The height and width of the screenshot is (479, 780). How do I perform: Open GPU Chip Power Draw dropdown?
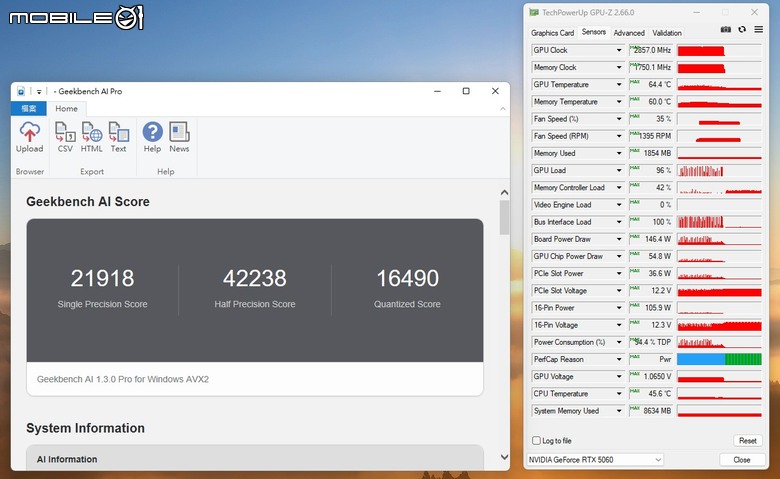pos(619,256)
